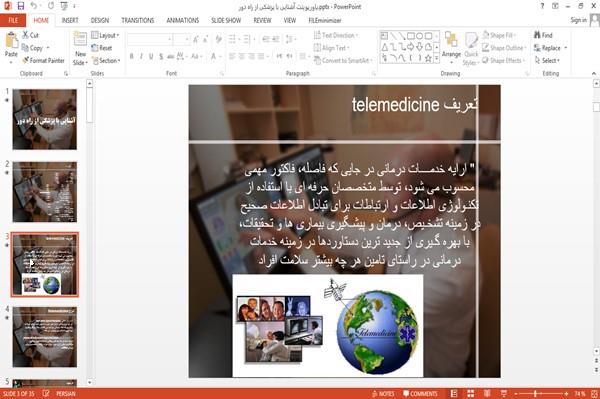The height and width of the screenshot is (399, 600).
Task: Select slide 1 thumbnail
Action: point(44,119)
